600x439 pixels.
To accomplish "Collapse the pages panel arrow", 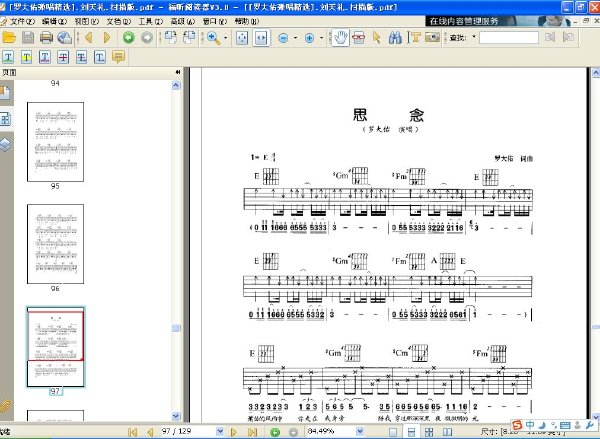I will tap(178, 72).
